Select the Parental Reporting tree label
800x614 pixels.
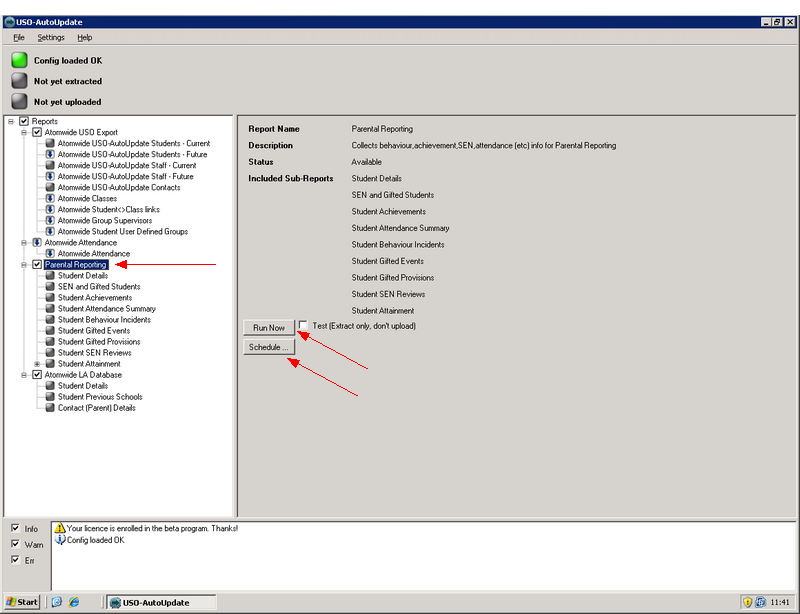click(76, 264)
